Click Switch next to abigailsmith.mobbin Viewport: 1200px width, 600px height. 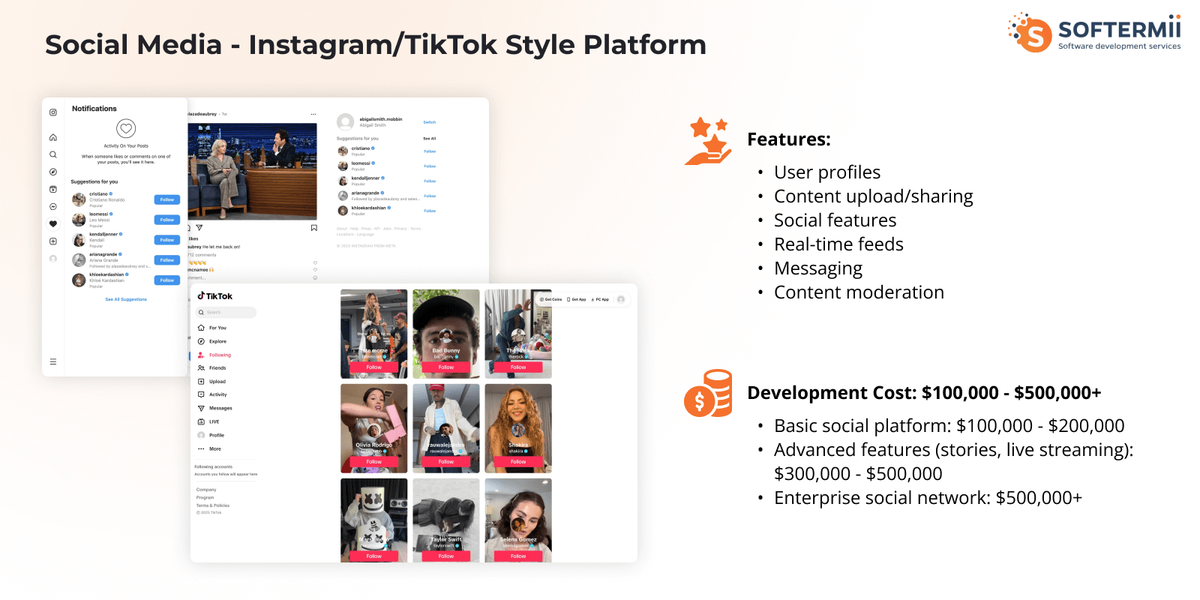pos(430,122)
